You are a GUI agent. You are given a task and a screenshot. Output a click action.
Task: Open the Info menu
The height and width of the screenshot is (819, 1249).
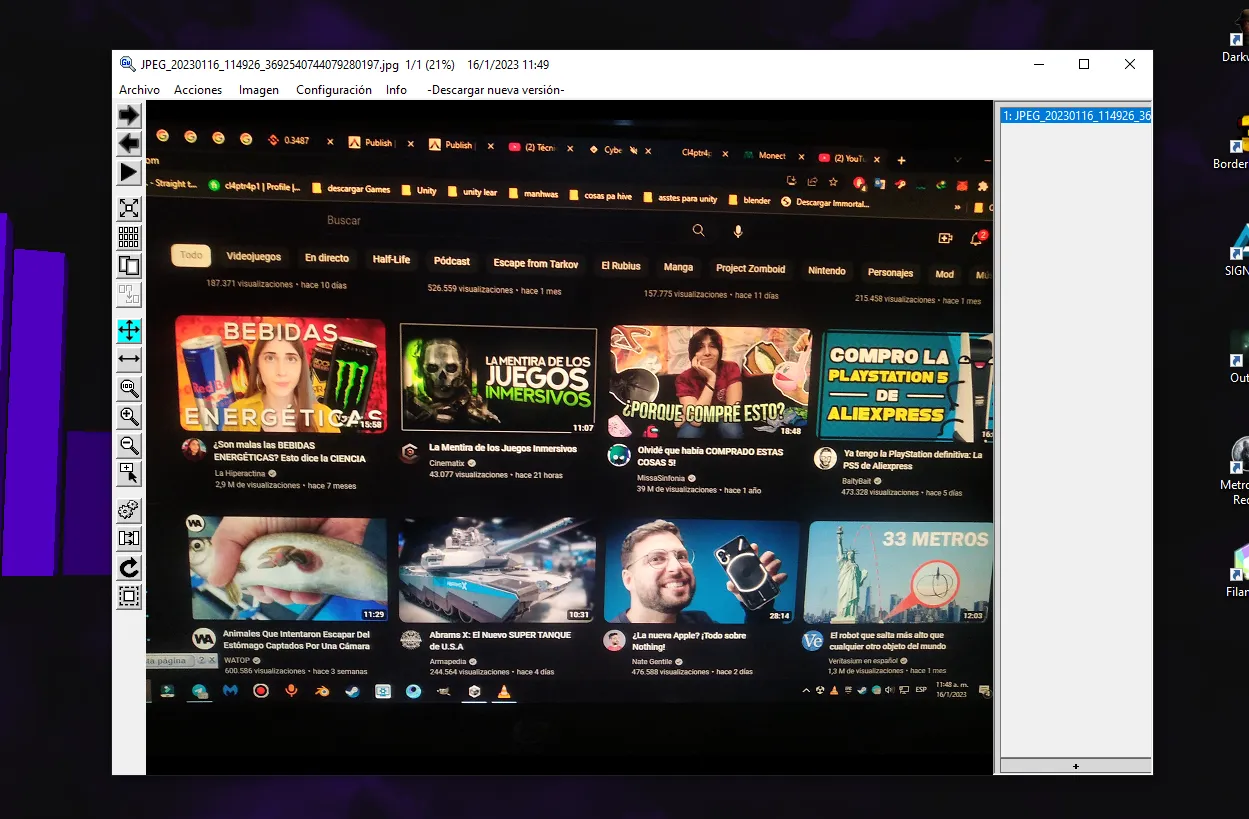(396, 90)
